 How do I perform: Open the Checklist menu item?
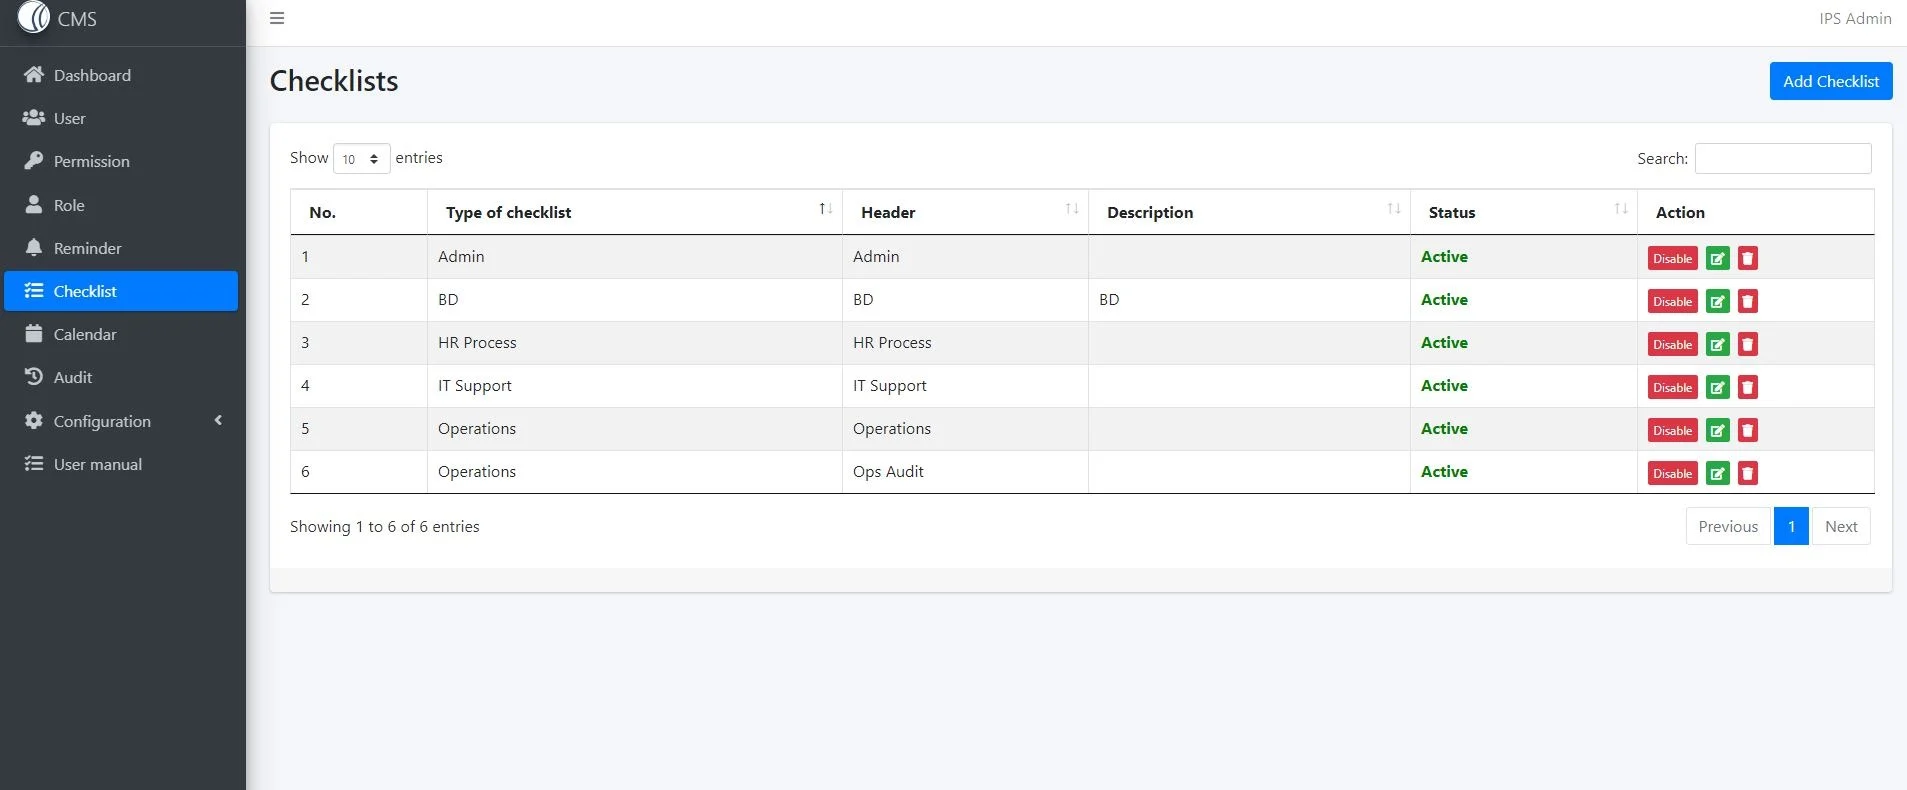[121, 291]
